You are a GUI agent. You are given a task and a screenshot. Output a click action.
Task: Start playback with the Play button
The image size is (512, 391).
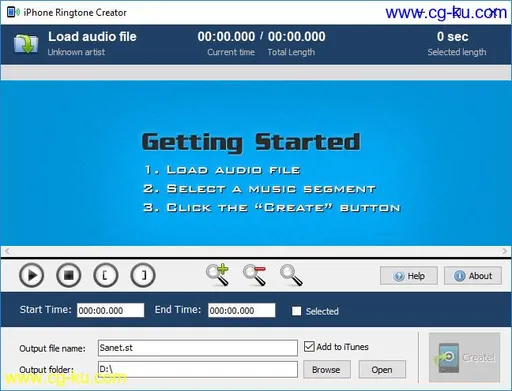click(x=31, y=275)
